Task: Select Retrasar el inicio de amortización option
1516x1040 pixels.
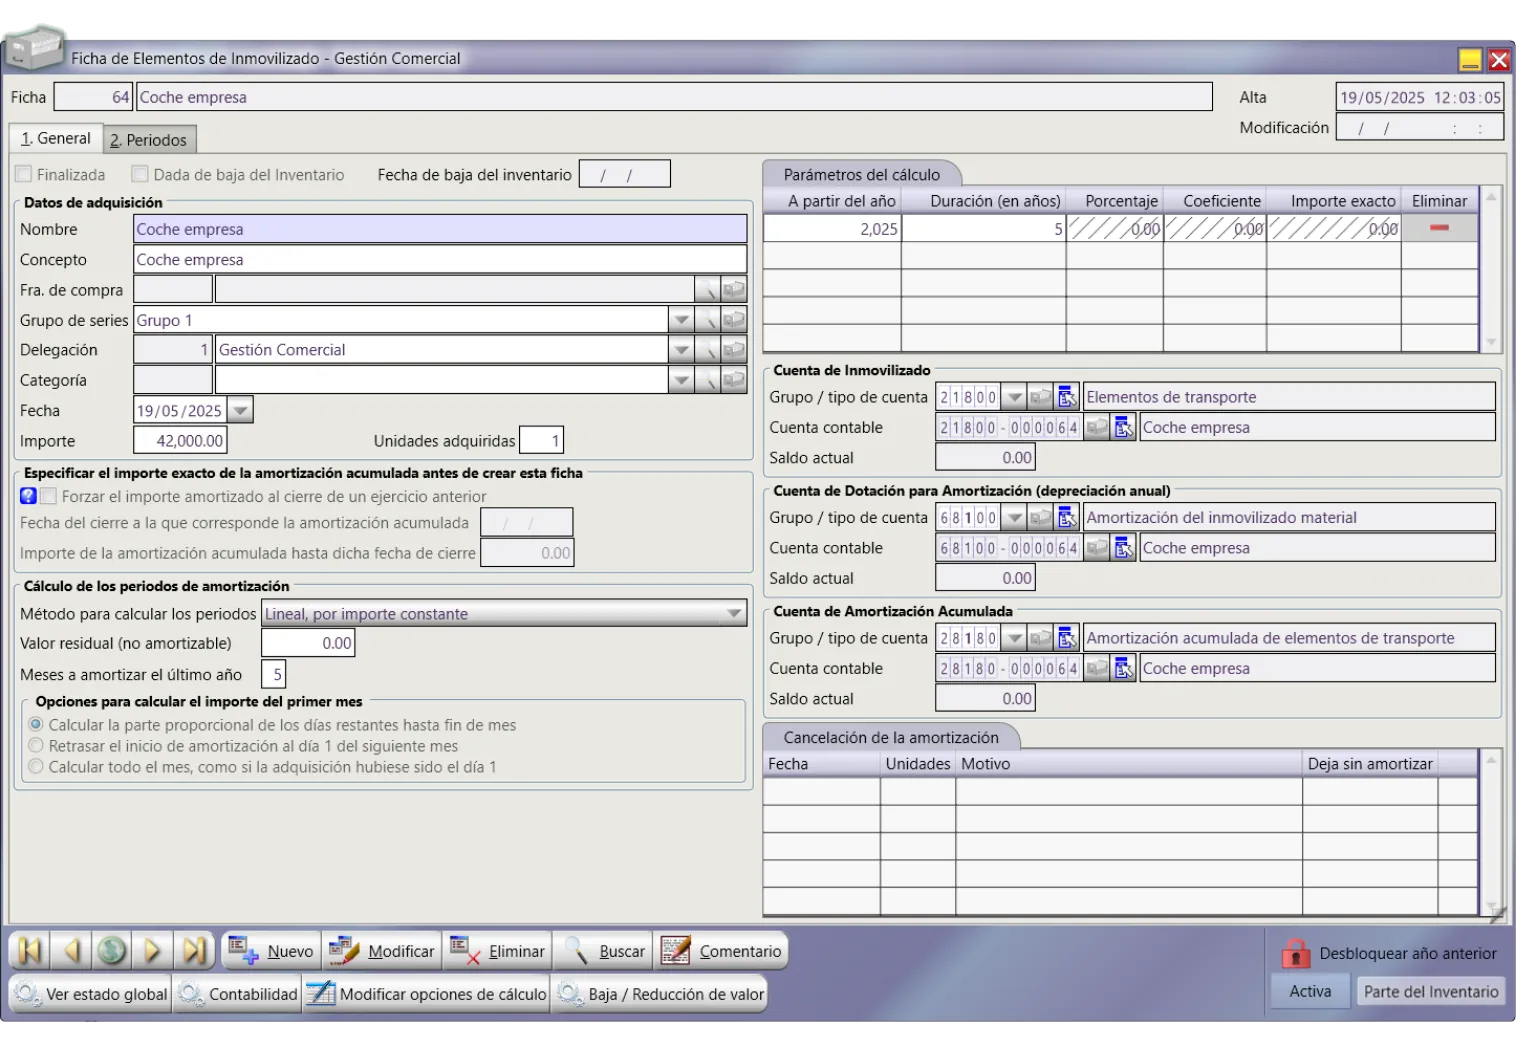Action: (x=37, y=746)
